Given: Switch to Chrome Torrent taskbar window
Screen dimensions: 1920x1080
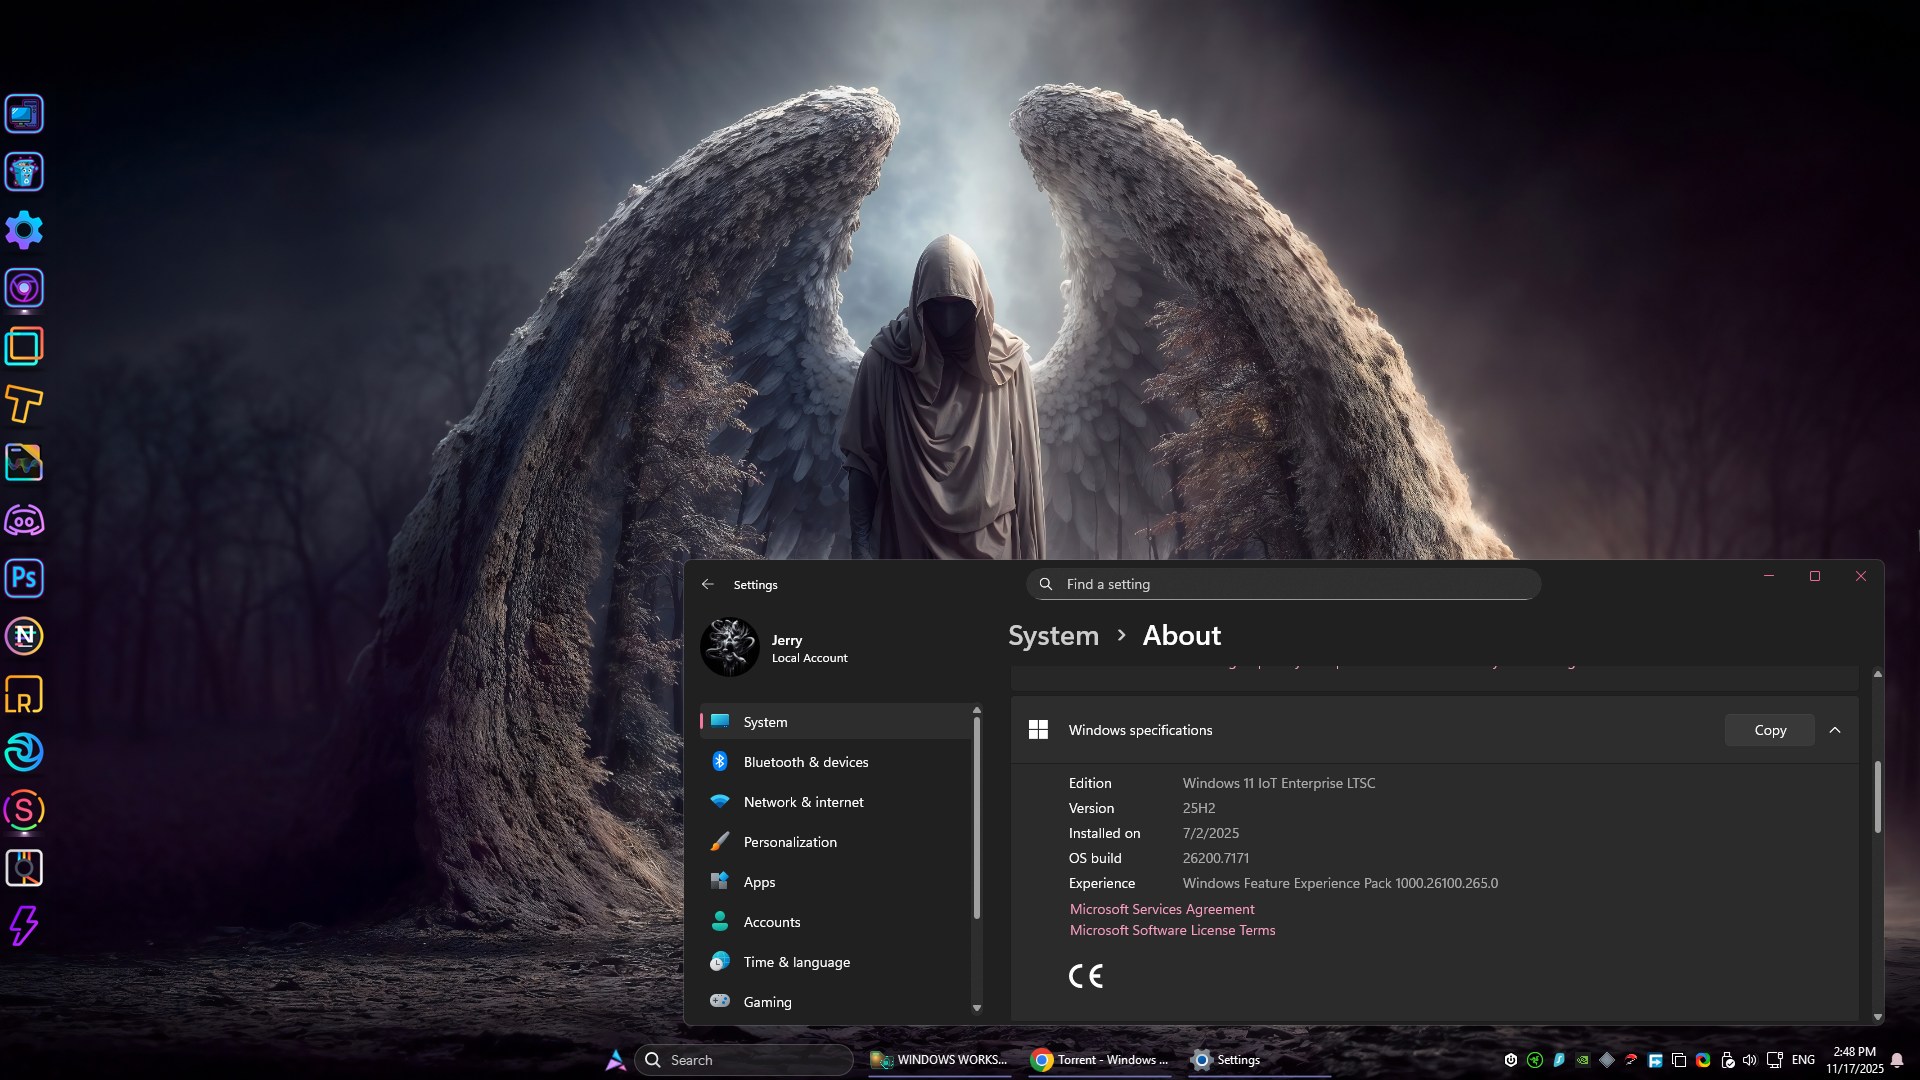Looking at the screenshot, I should coord(1100,1060).
